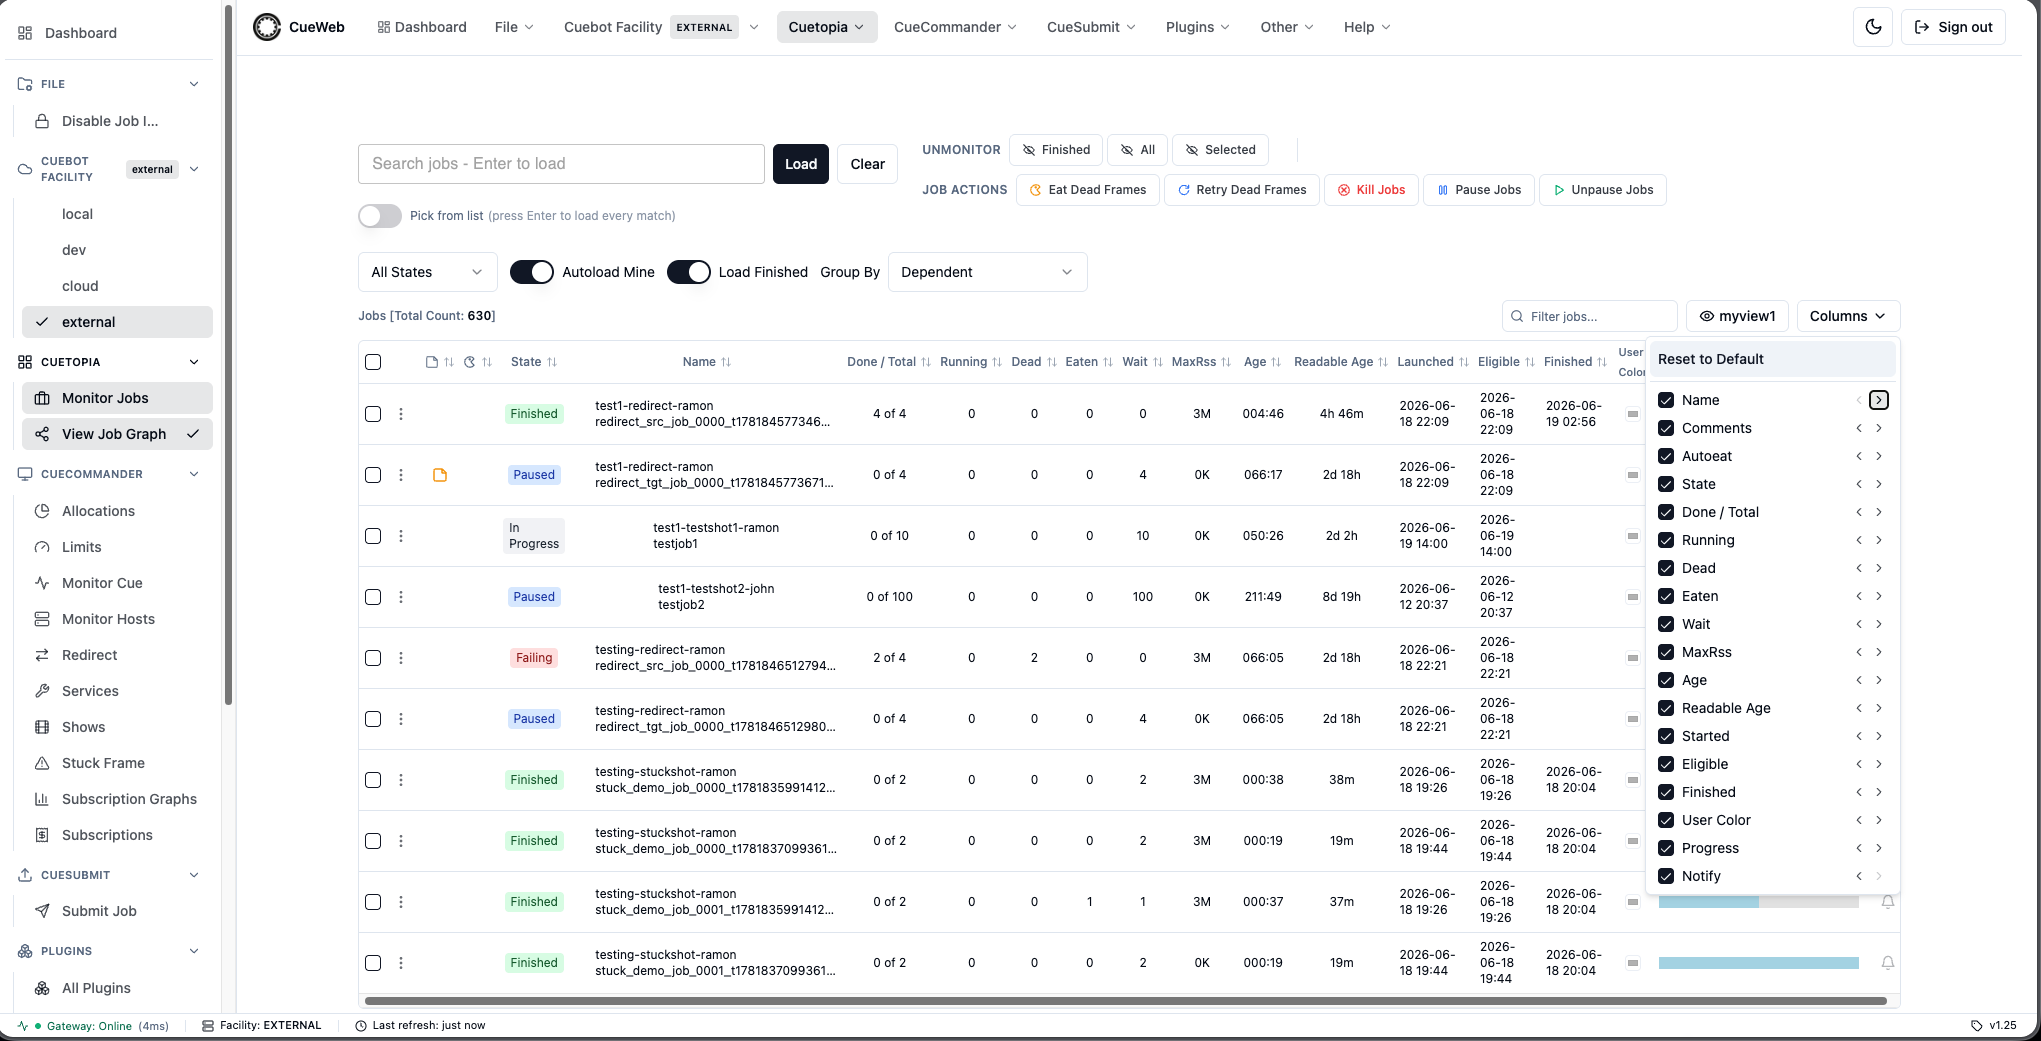
Task: Click the Kill Jobs button
Action: coord(1372,190)
